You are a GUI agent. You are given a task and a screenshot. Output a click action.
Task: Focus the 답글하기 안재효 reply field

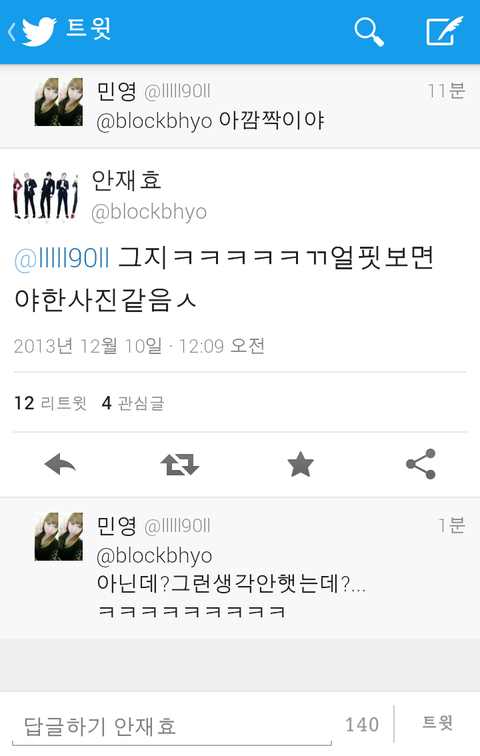pyautogui.click(x=172, y=726)
